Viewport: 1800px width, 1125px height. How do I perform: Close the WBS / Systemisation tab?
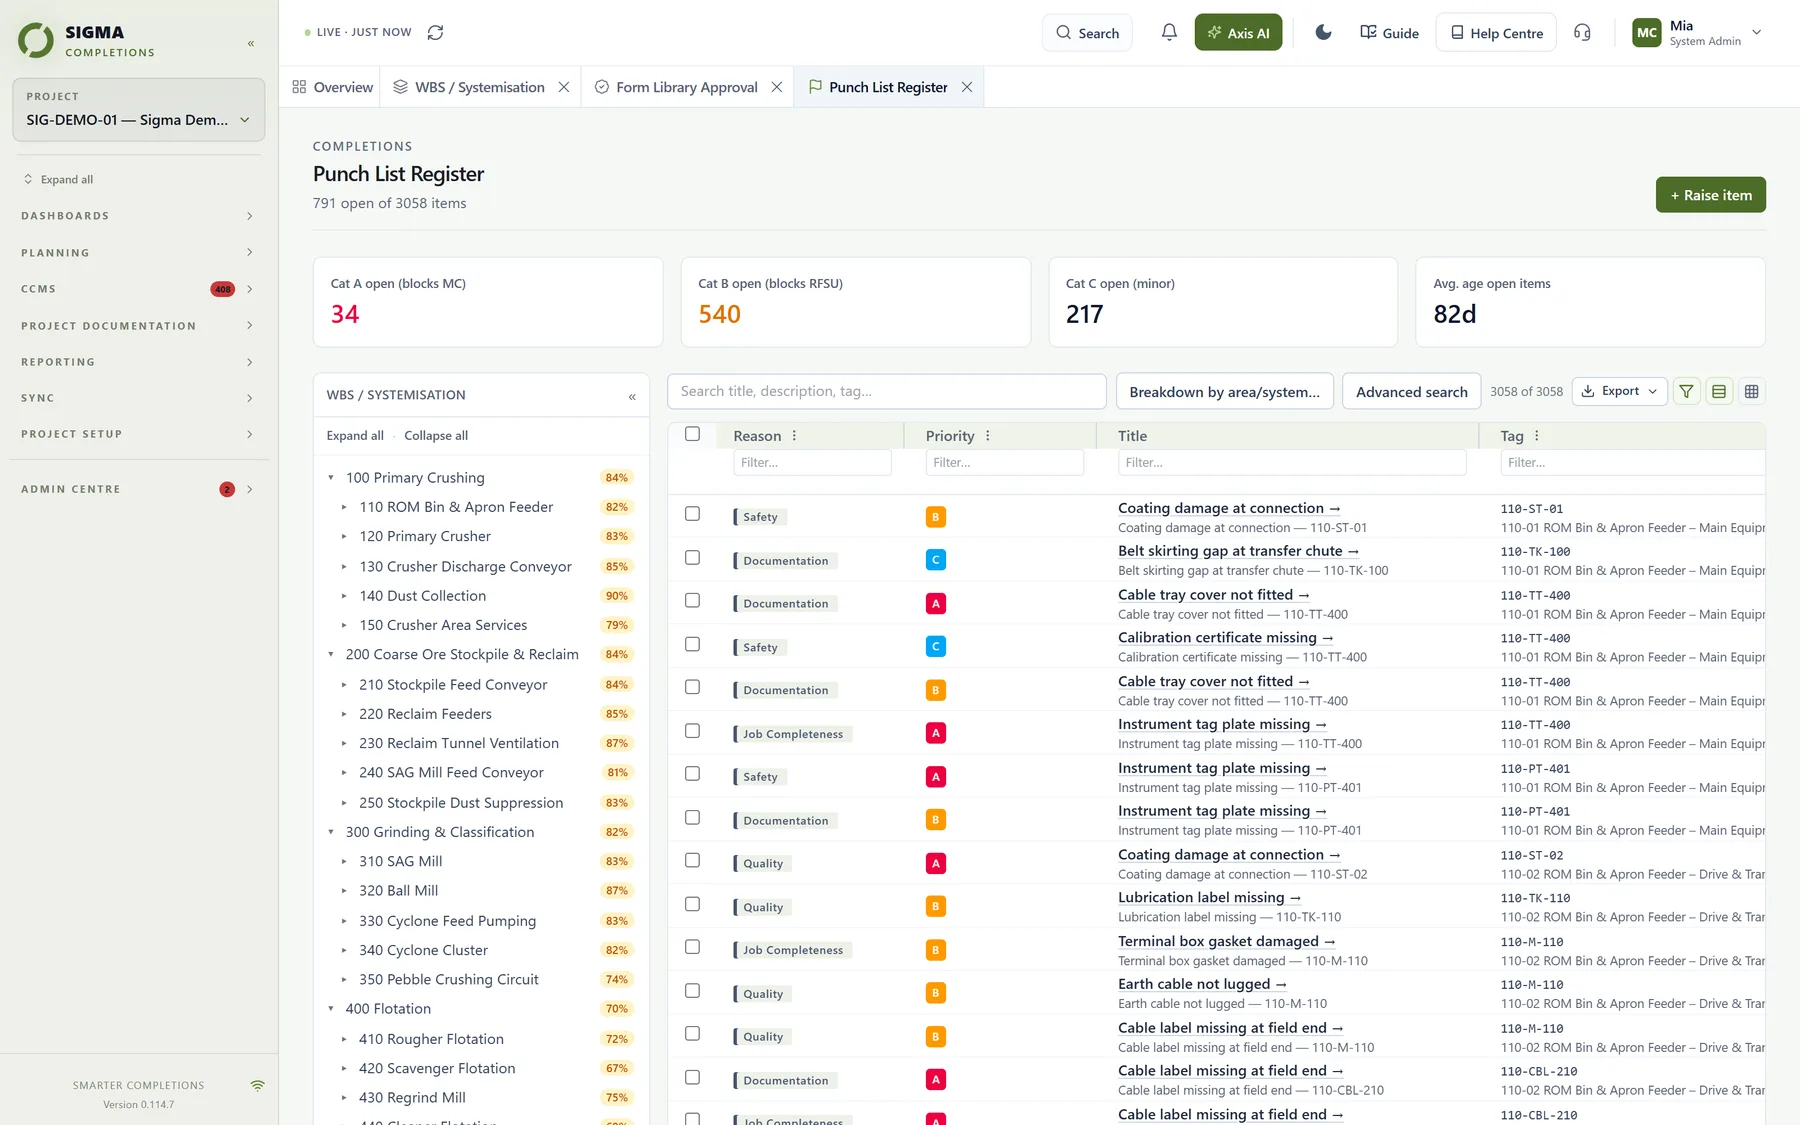tap(564, 87)
